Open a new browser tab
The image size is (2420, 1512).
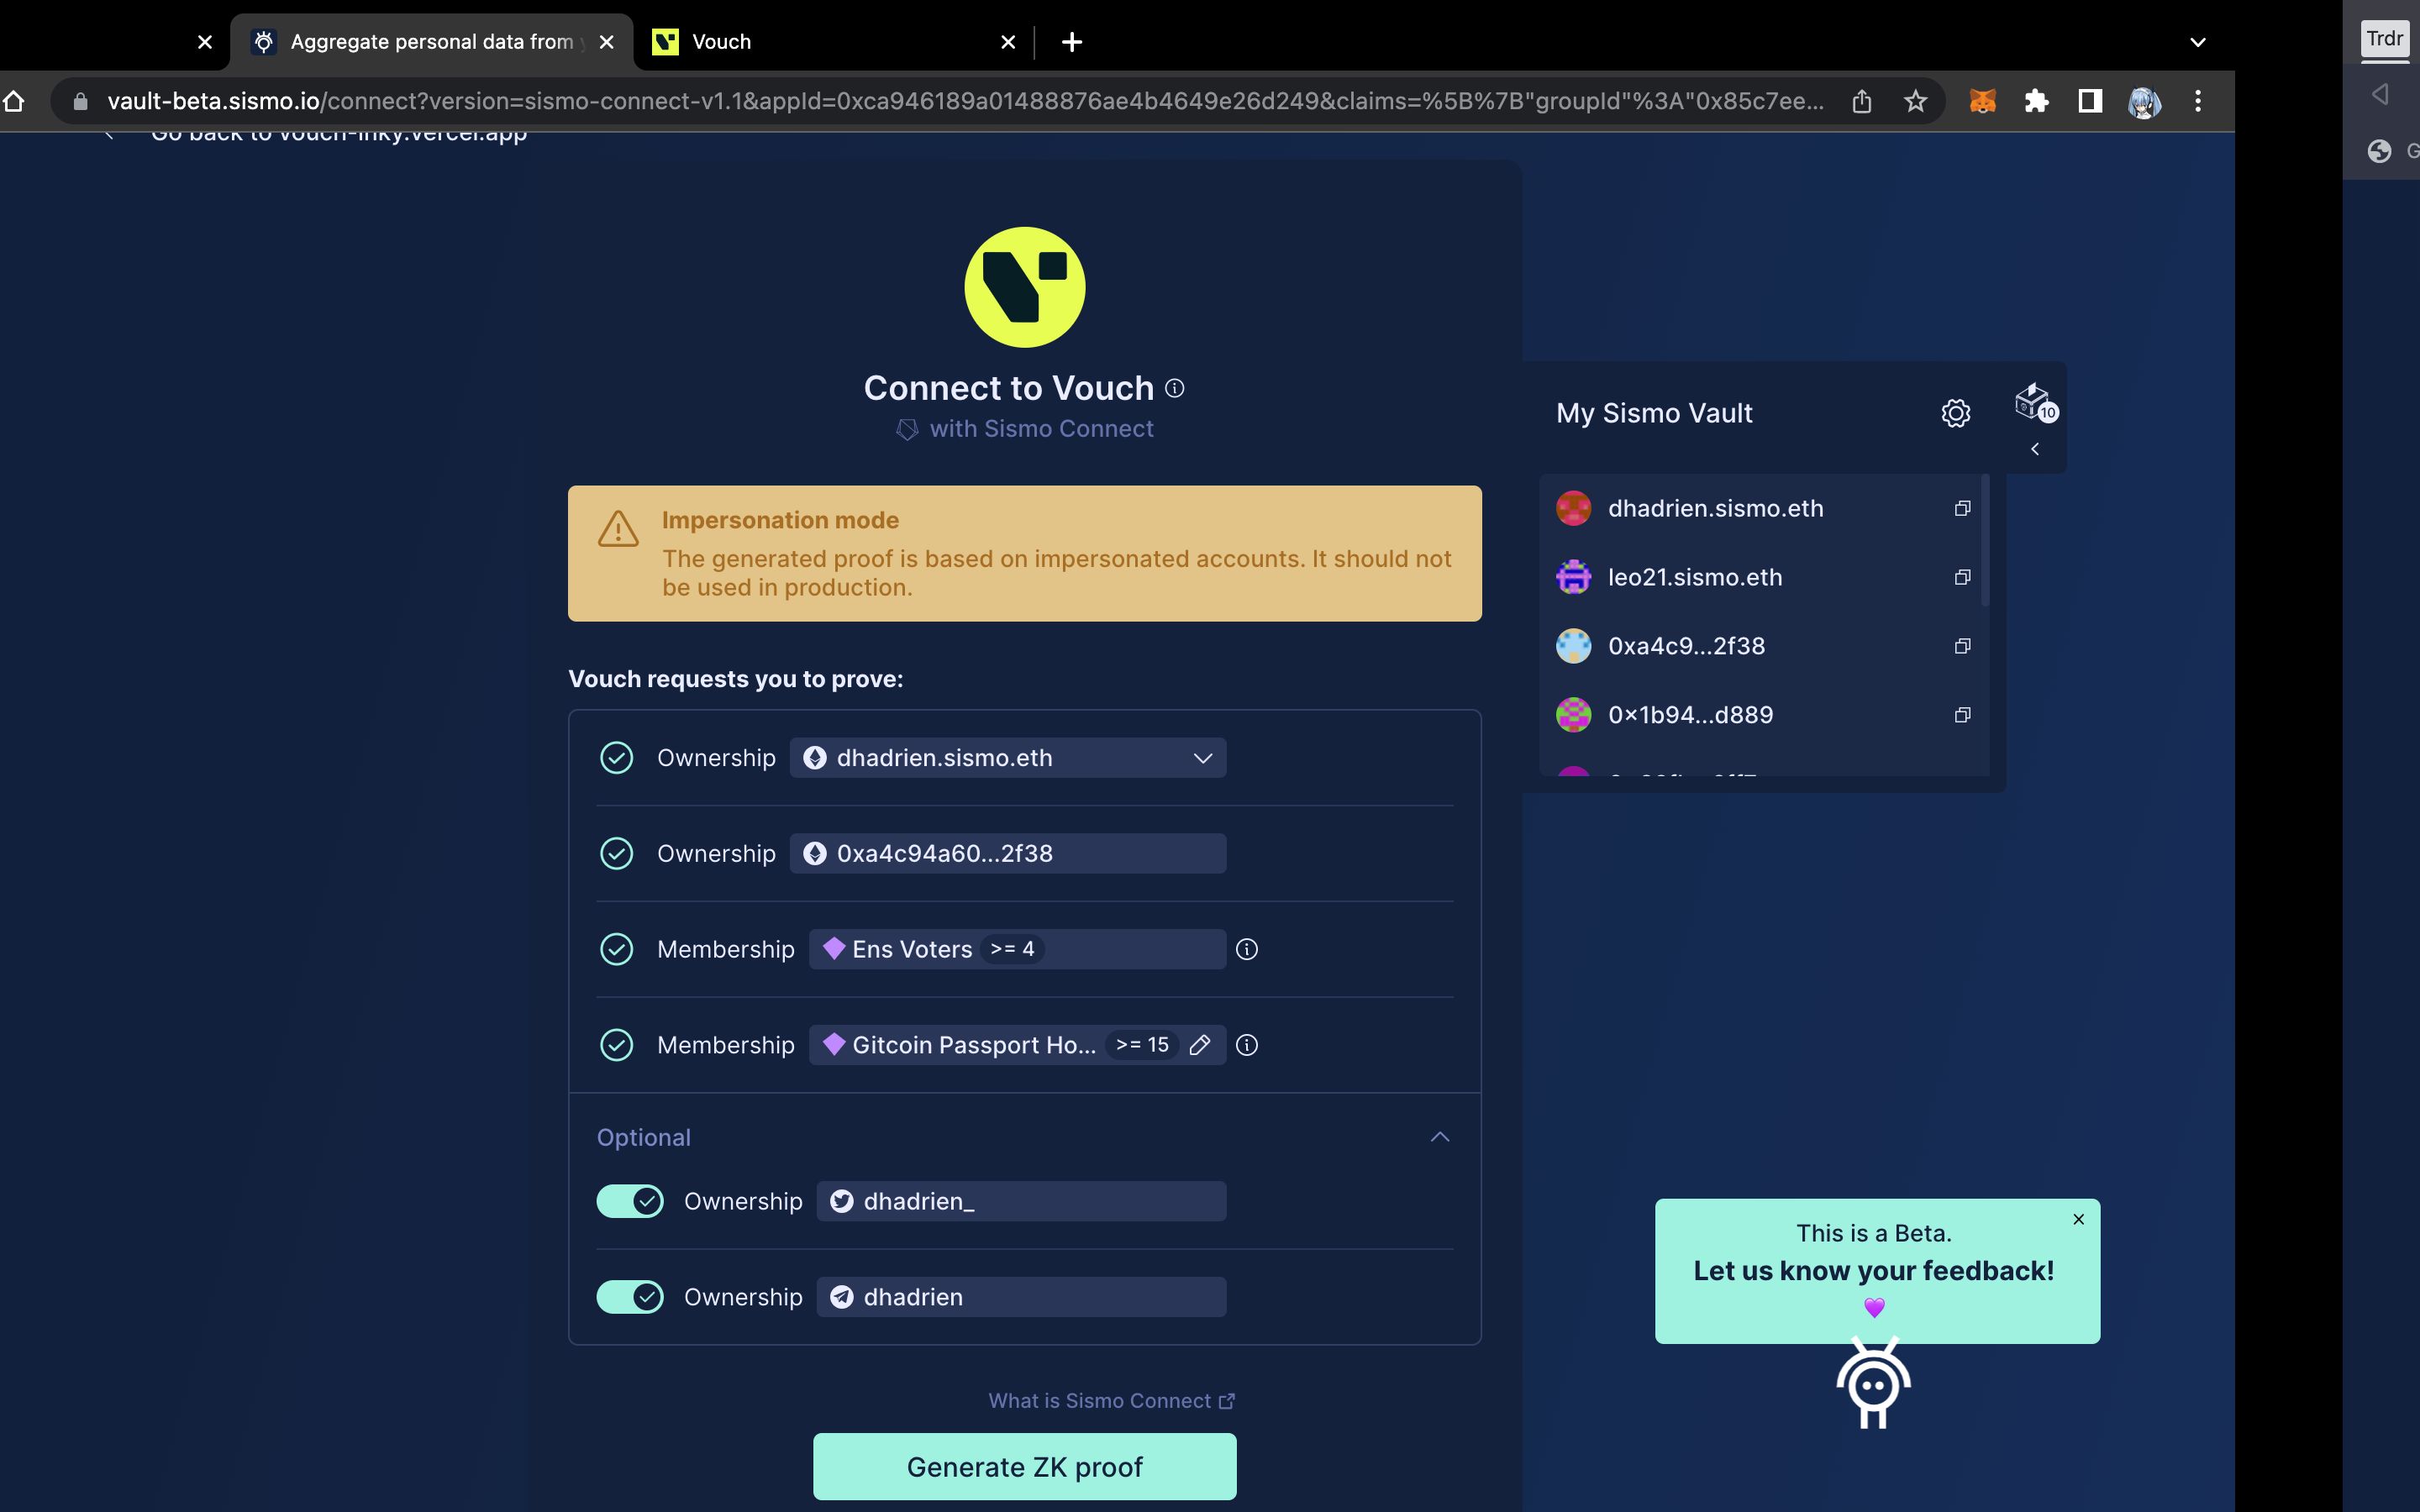click(1072, 42)
